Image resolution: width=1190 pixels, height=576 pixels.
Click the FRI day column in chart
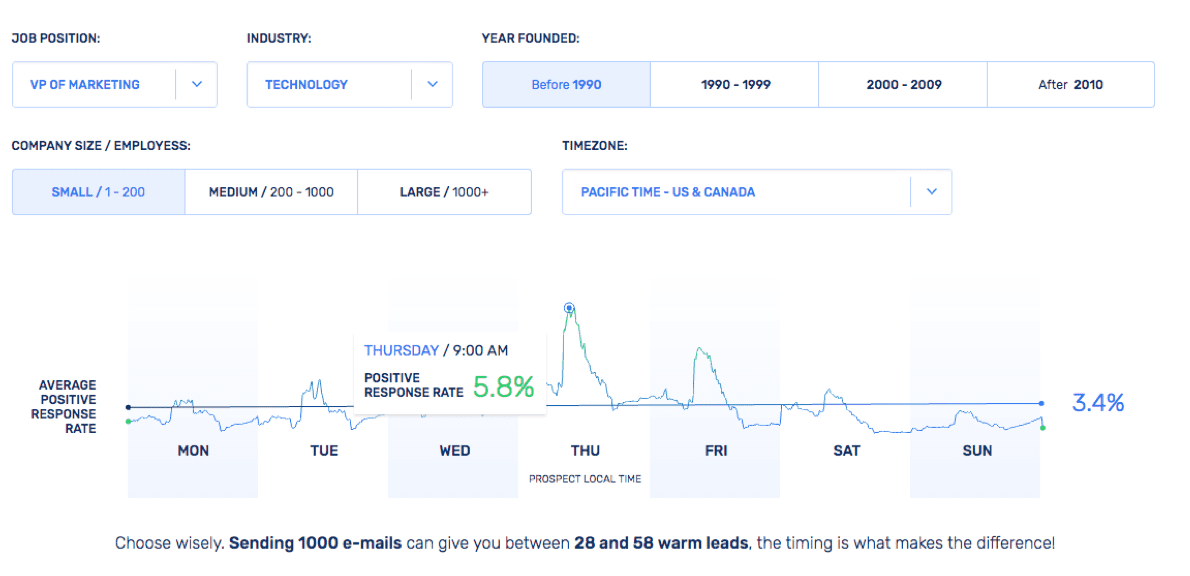coord(715,450)
